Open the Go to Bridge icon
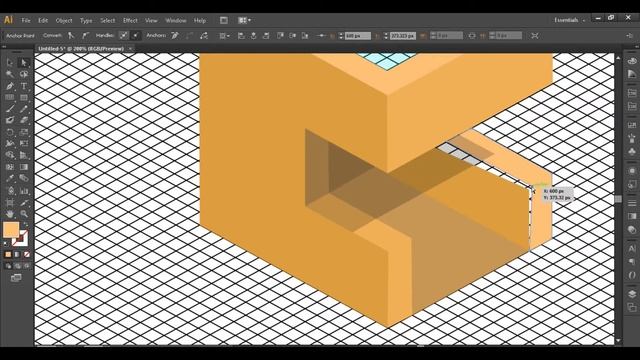Viewport: 640px width, 360px height. [x=224, y=20]
